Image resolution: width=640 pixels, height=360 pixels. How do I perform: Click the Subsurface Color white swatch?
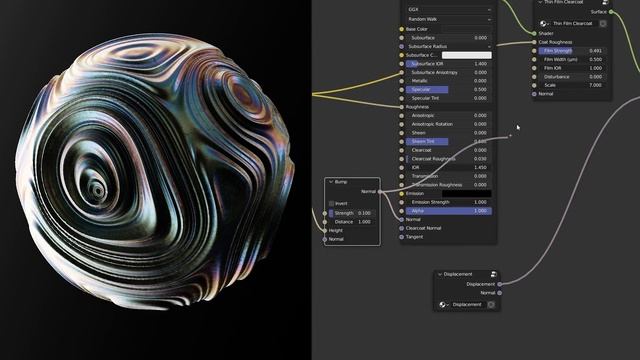coord(467,55)
